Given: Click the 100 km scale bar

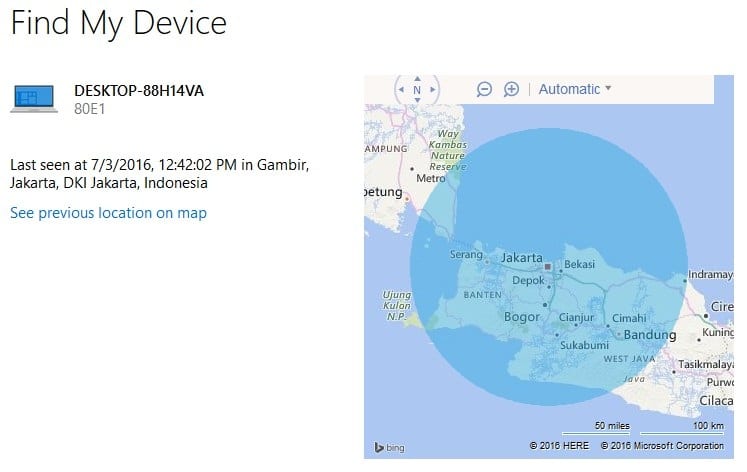Looking at the screenshot, I should click(682, 428).
